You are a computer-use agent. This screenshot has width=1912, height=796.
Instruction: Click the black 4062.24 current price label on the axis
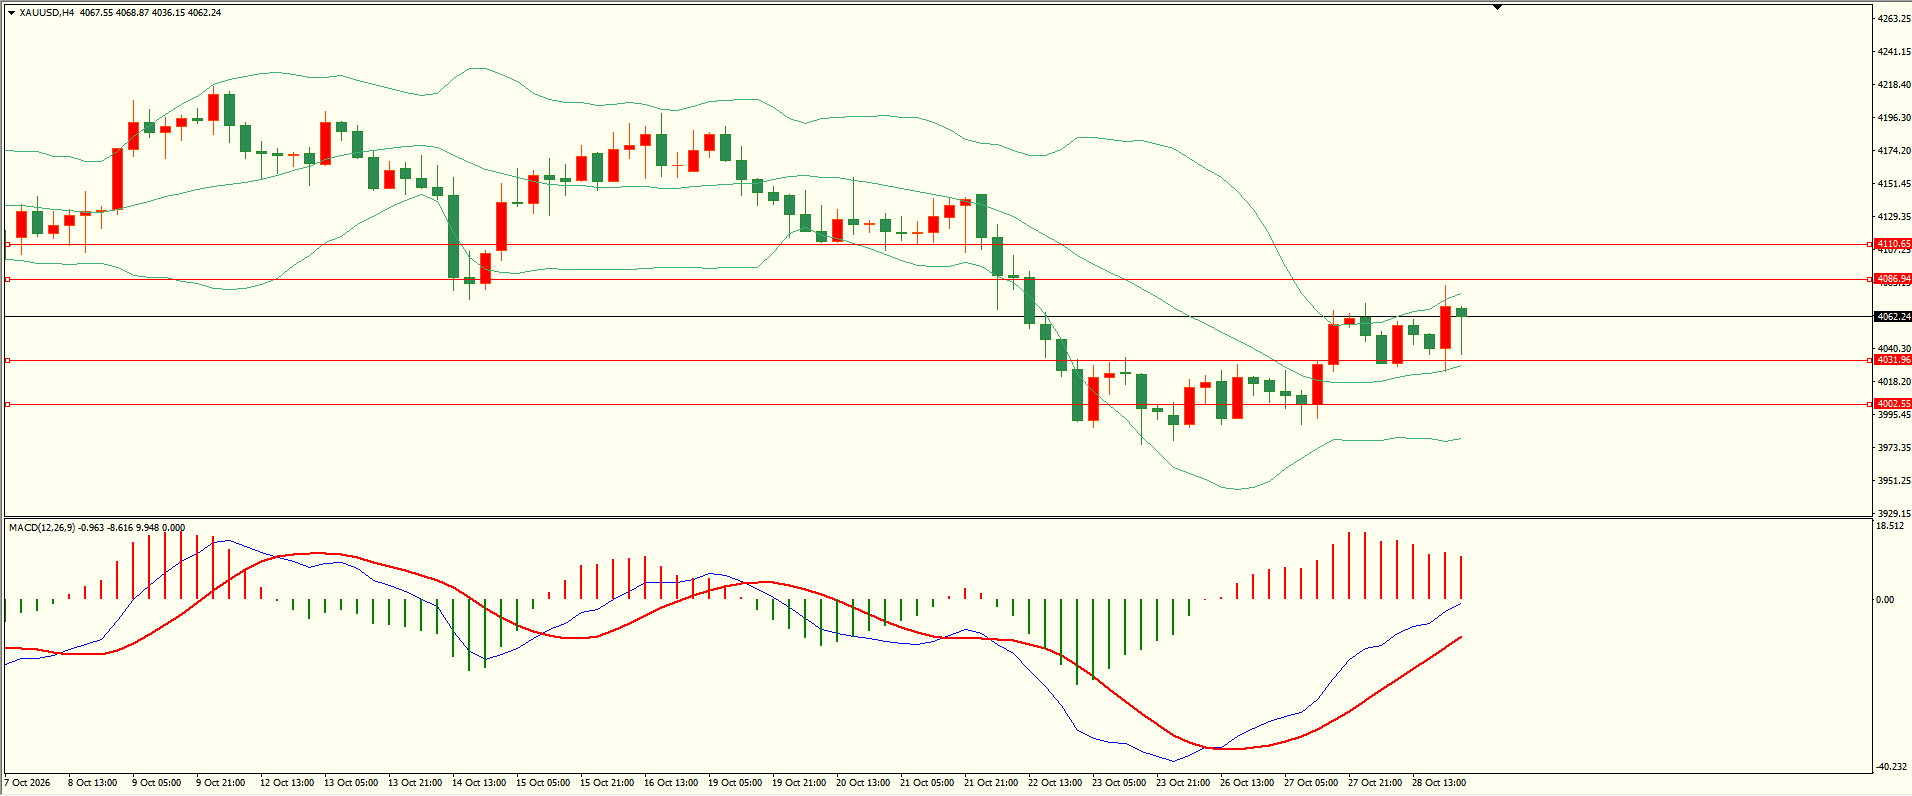[x=1893, y=316]
